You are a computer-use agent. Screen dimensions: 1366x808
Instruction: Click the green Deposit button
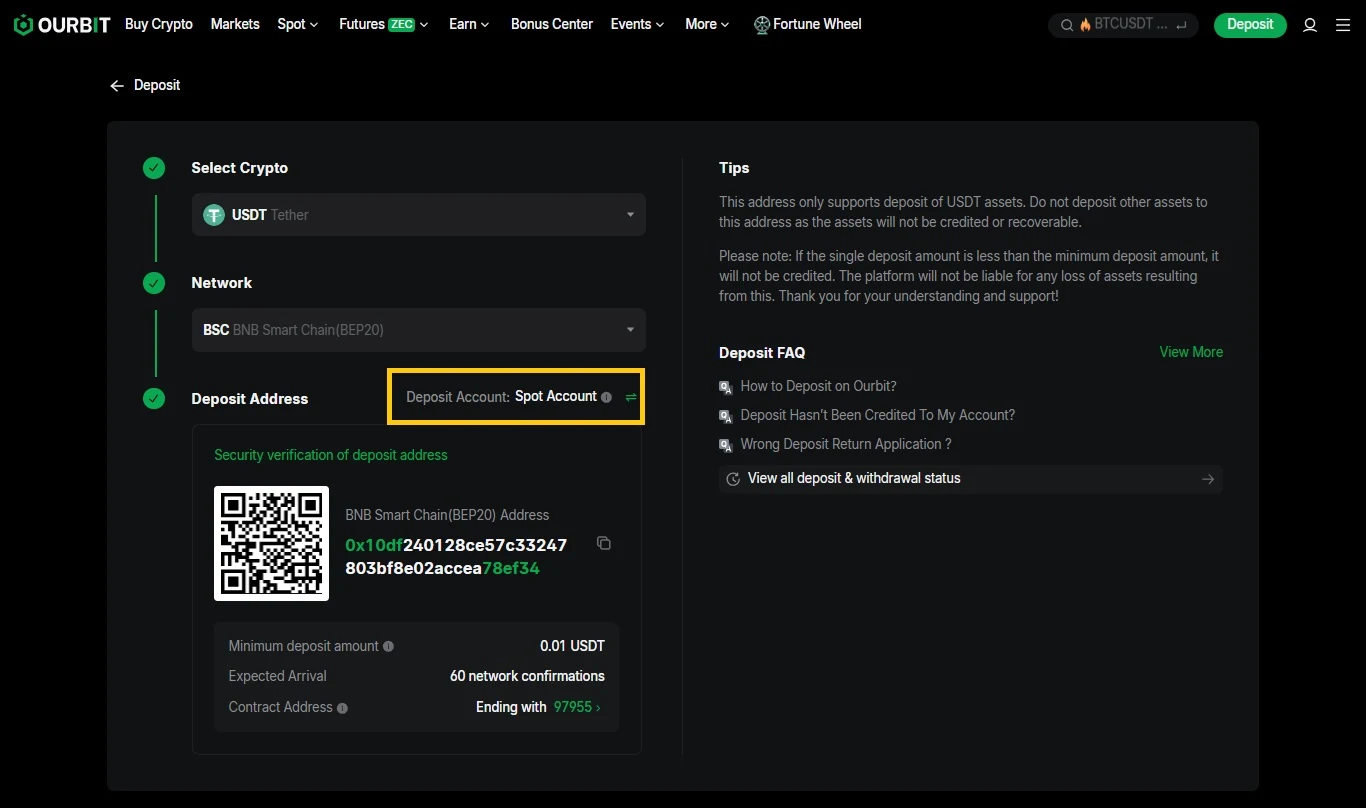(1250, 25)
